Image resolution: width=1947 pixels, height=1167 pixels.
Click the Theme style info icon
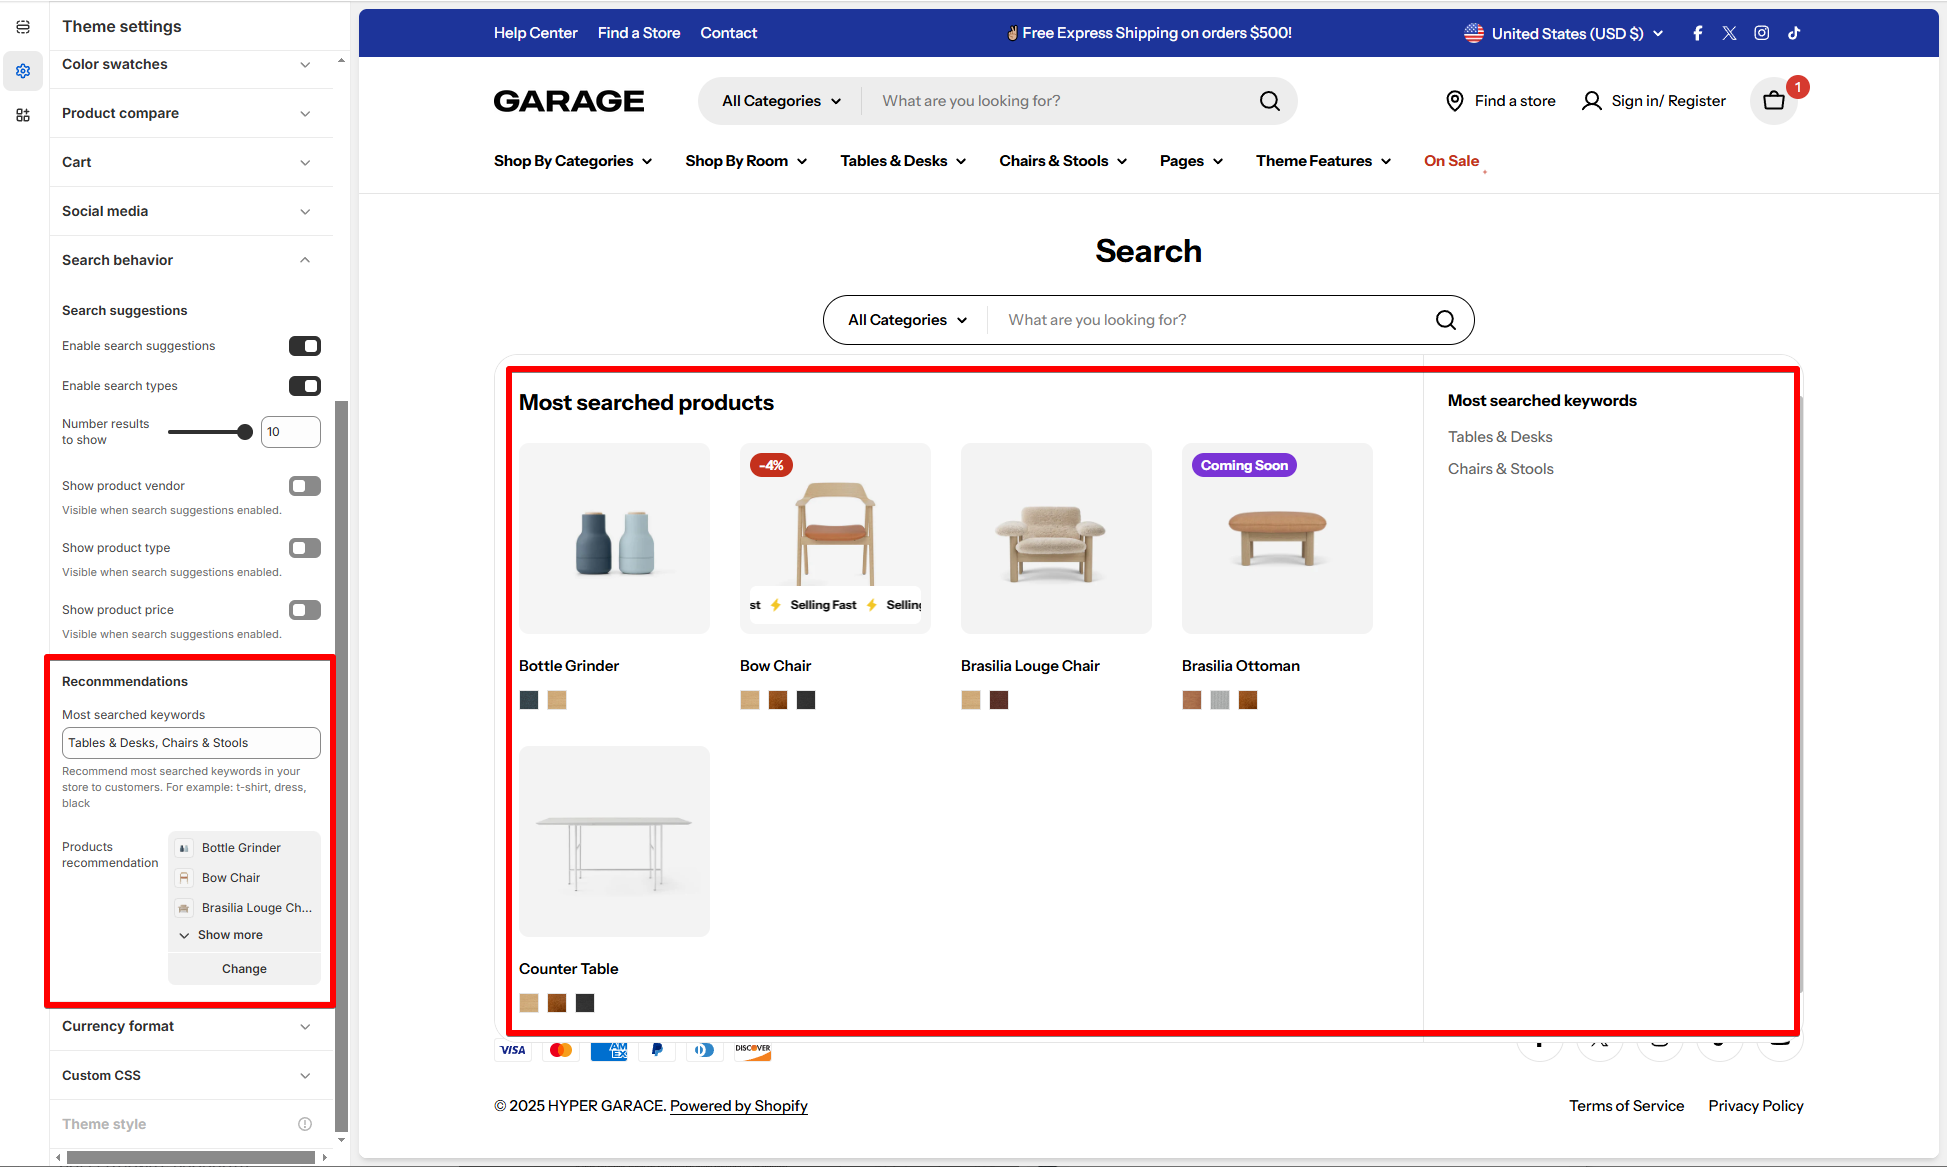coord(305,1124)
